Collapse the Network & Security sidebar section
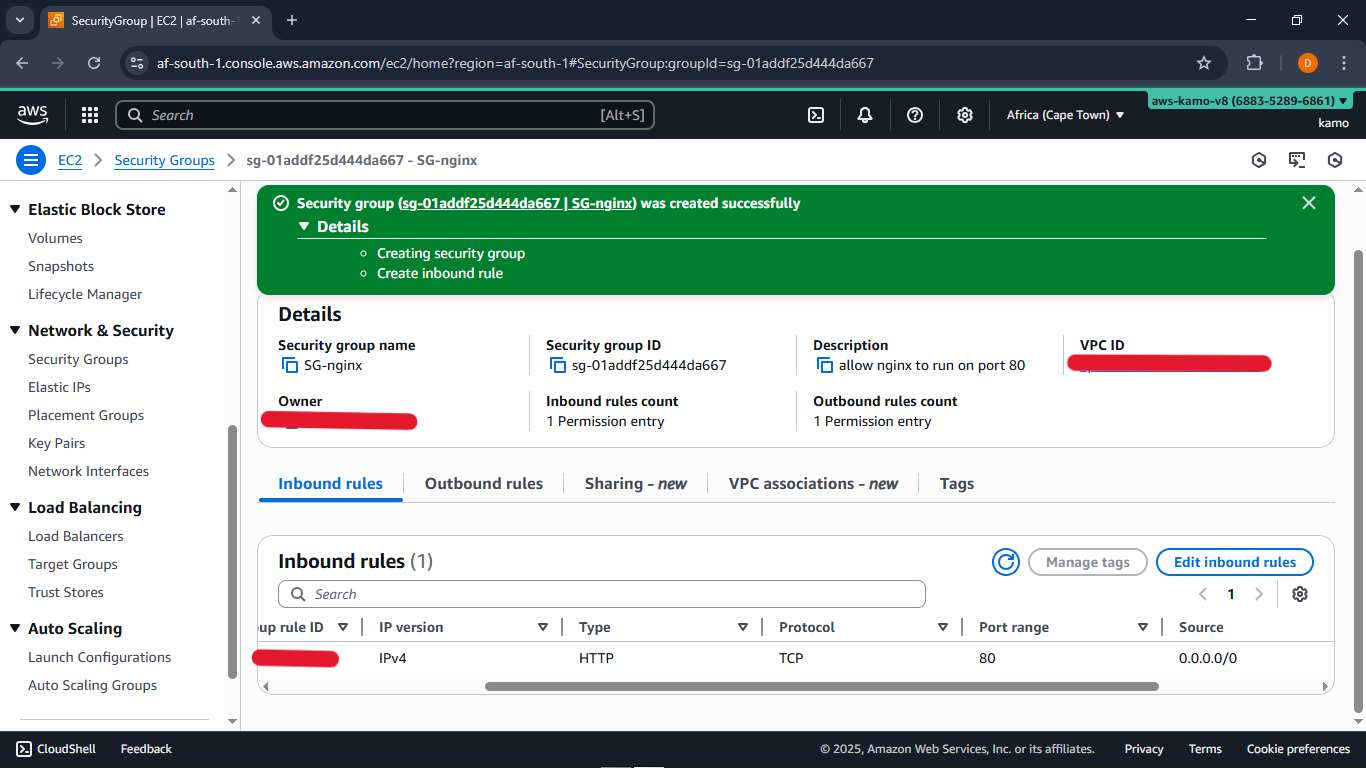Image resolution: width=1366 pixels, height=768 pixels. (x=15, y=331)
